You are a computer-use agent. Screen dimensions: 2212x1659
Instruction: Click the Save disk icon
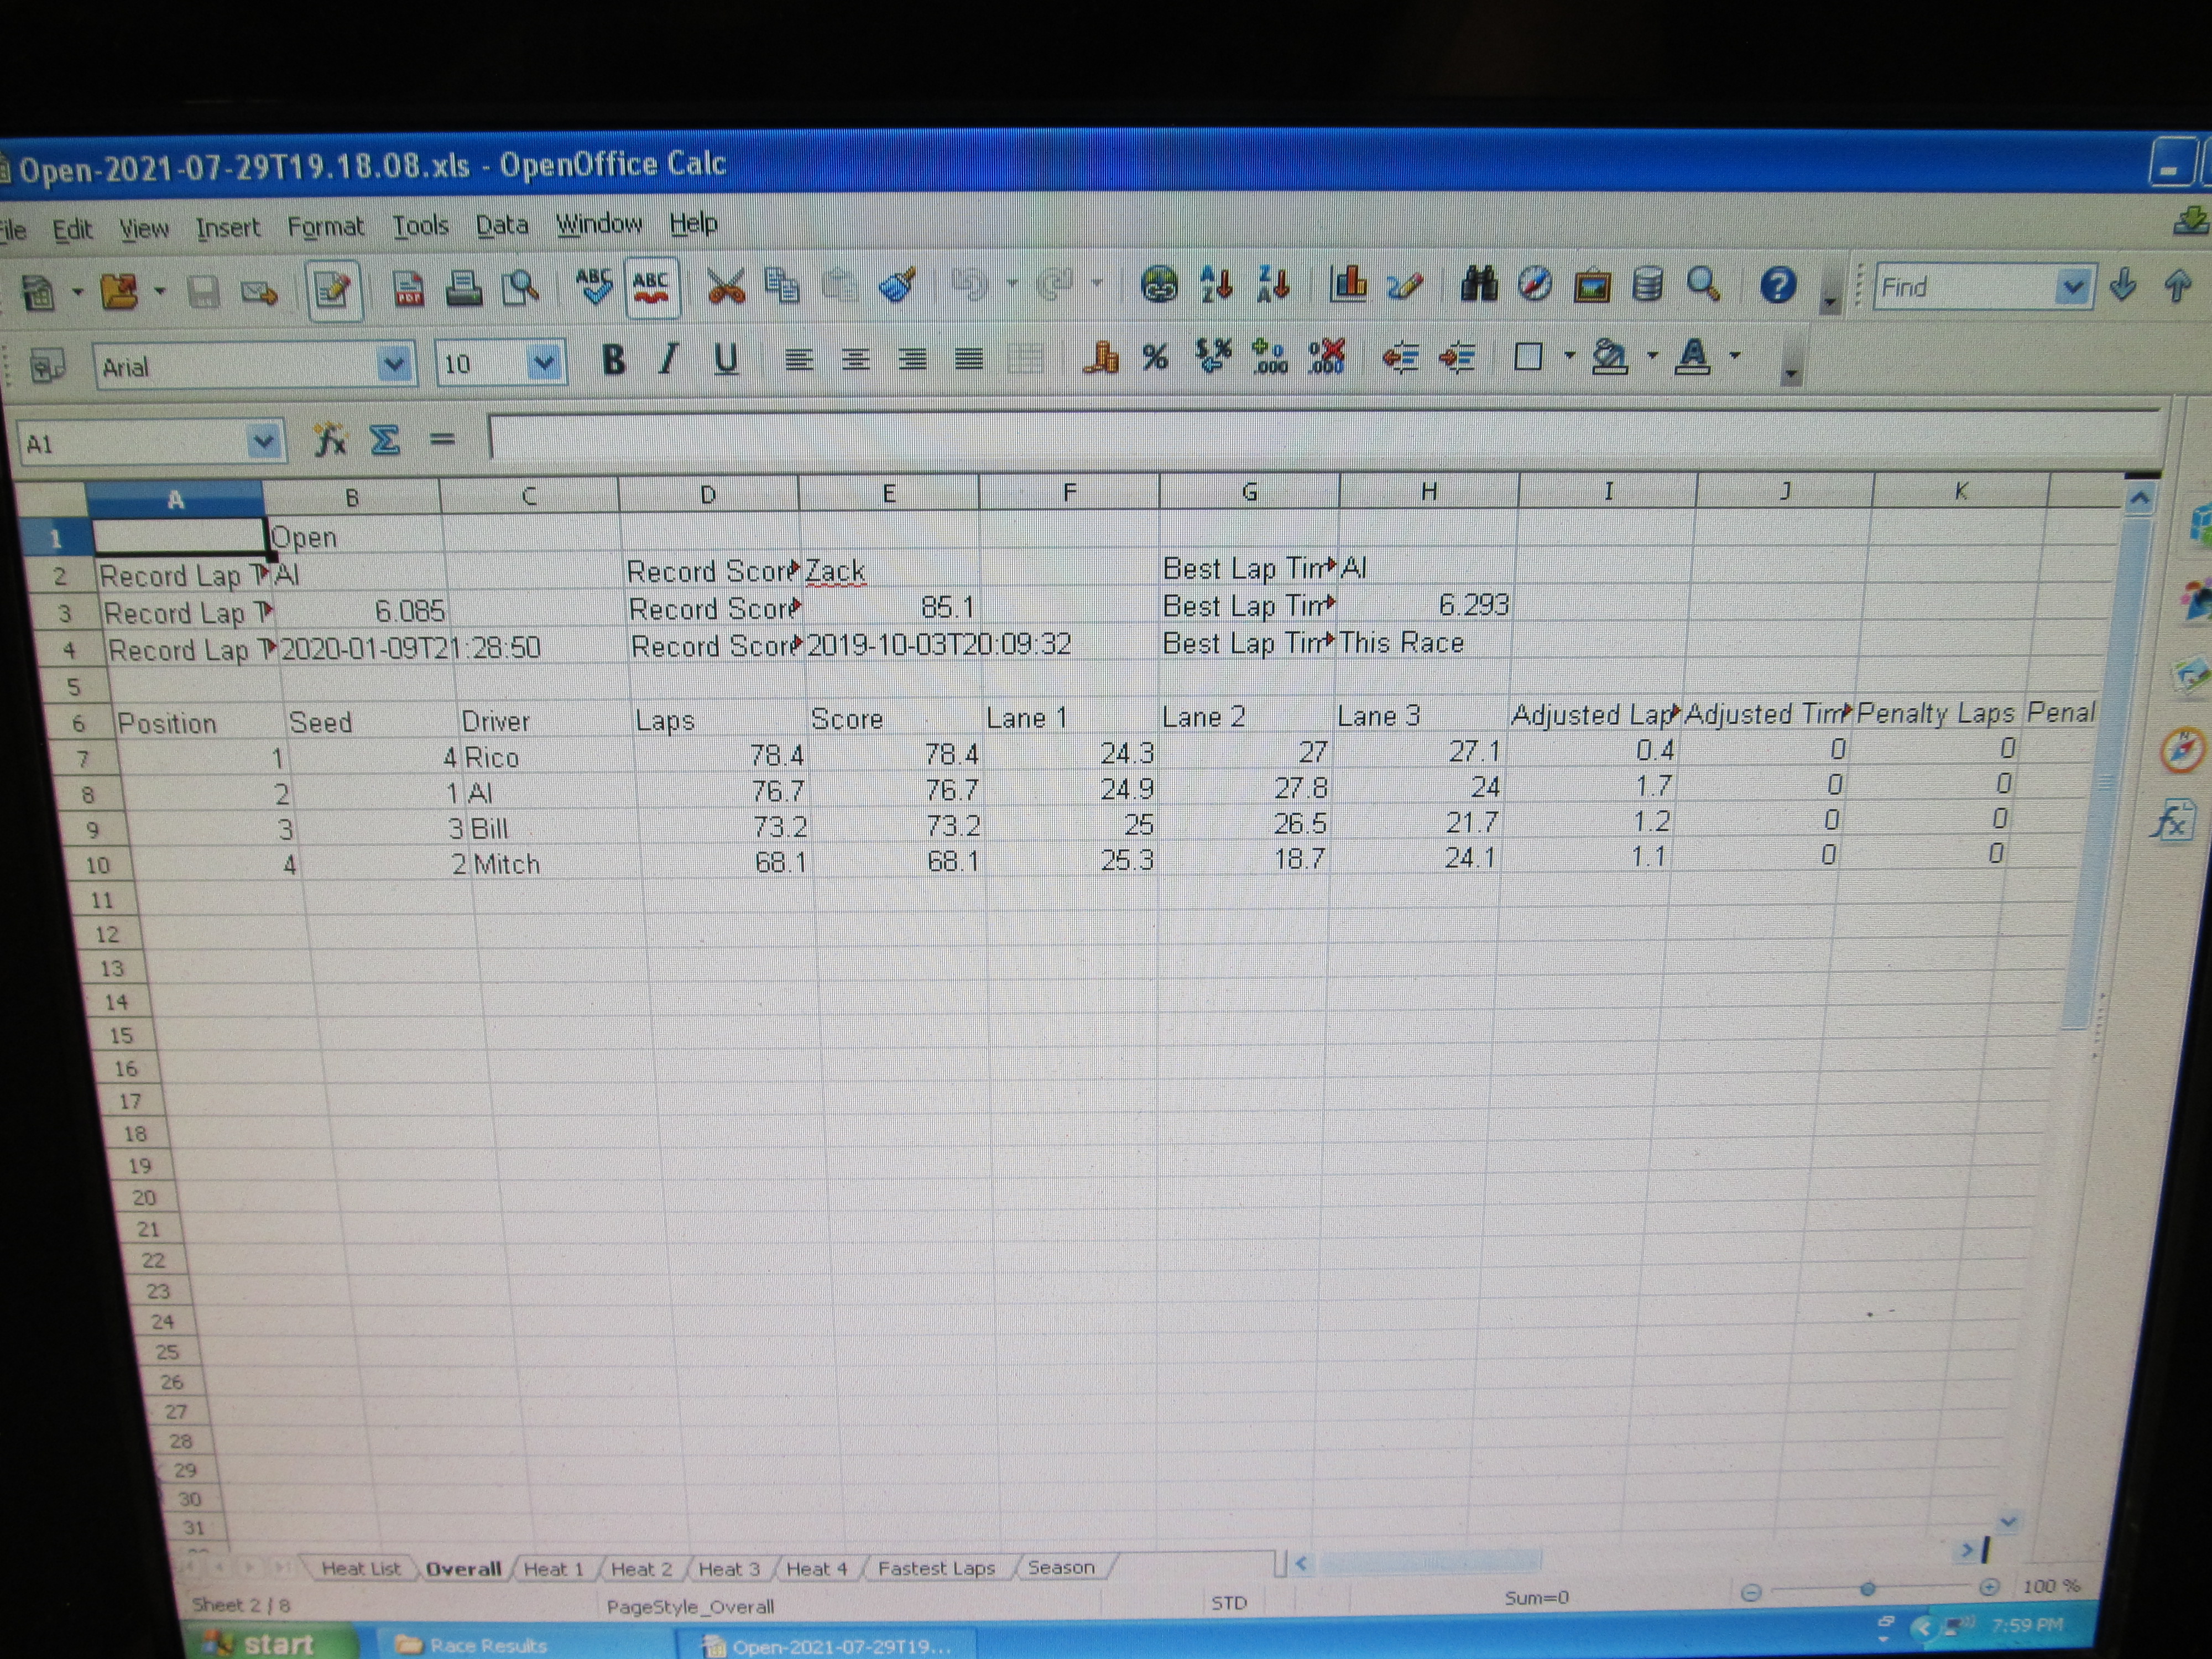point(204,292)
